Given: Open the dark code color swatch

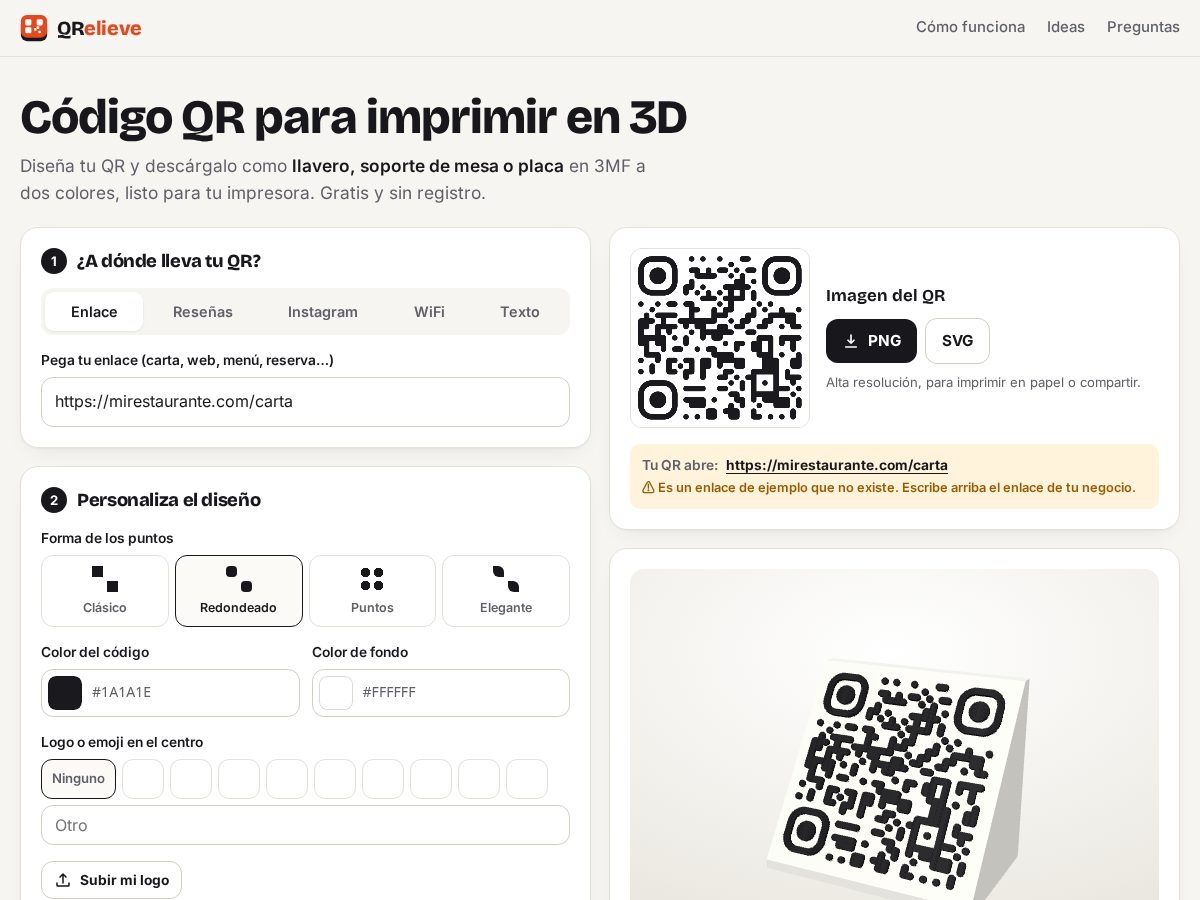Looking at the screenshot, I should (65, 693).
